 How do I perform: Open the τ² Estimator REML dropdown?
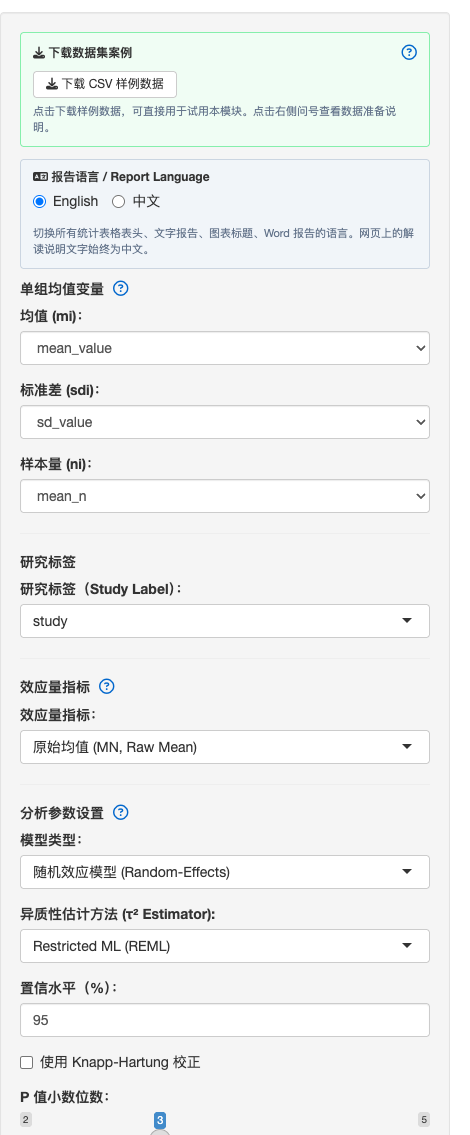(224, 946)
